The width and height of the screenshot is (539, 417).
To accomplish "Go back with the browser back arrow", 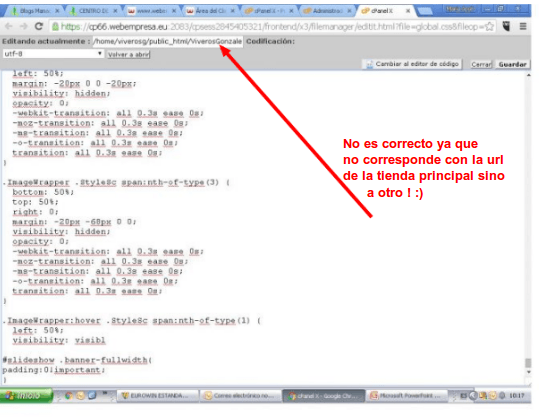I will [9, 26].
